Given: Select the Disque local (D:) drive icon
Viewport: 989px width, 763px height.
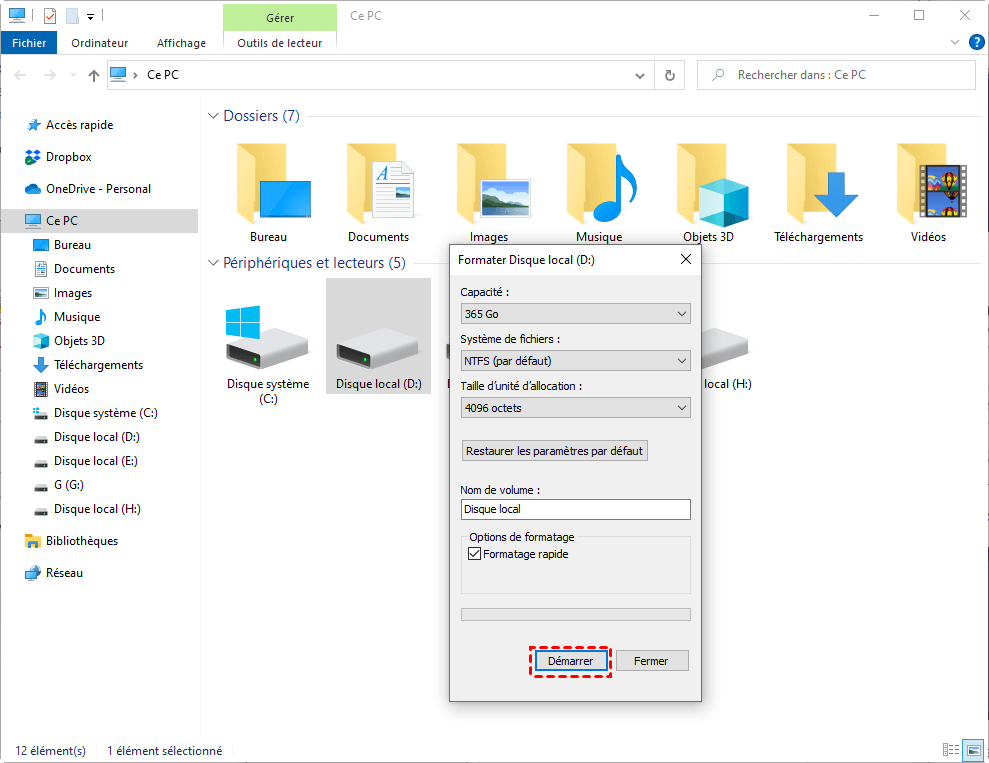Looking at the screenshot, I should pyautogui.click(x=378, y=349).
